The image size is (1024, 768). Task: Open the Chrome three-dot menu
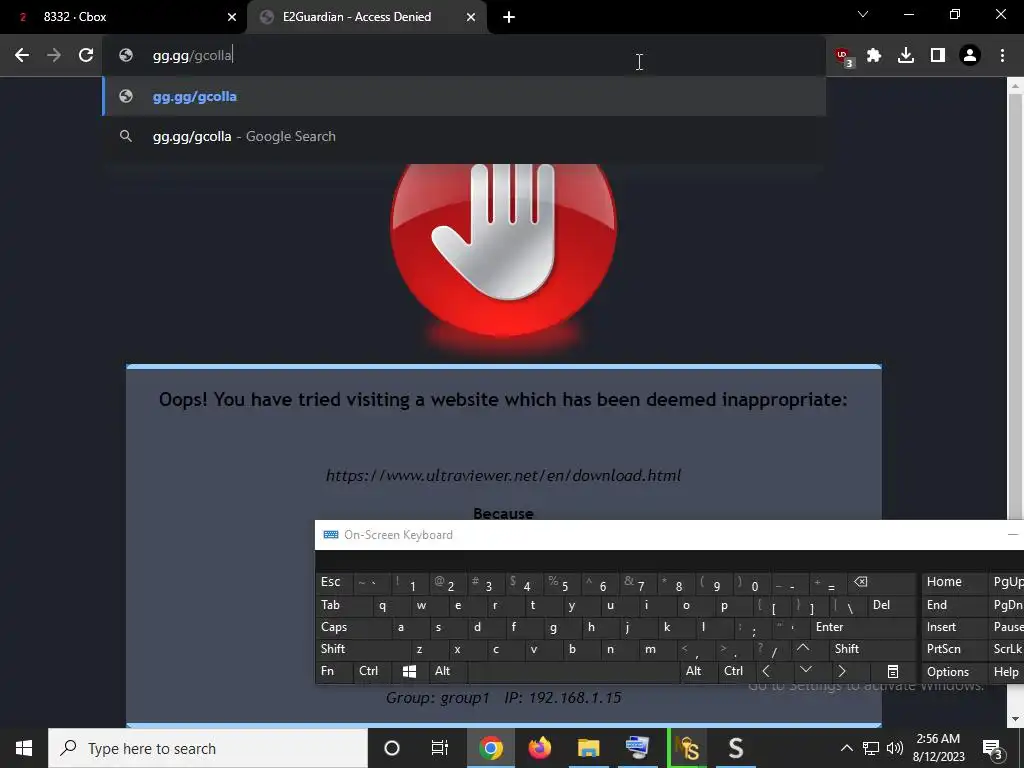1002,56
